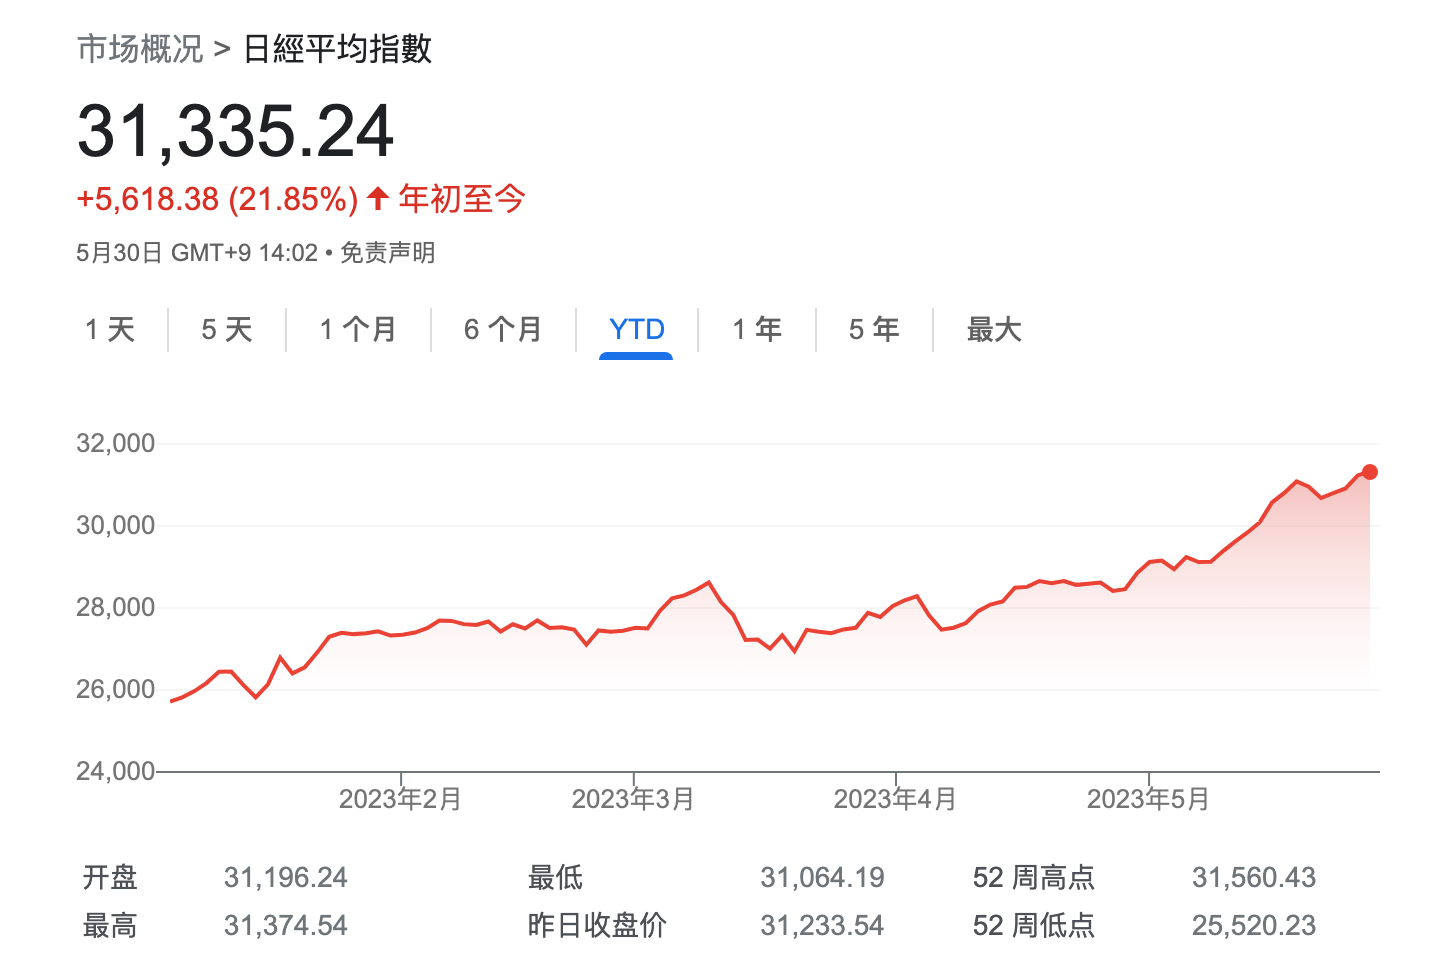The height and width of the screenshot is (962, 1436).
Task: Click the 开盘 label
Action: [110, 878]
